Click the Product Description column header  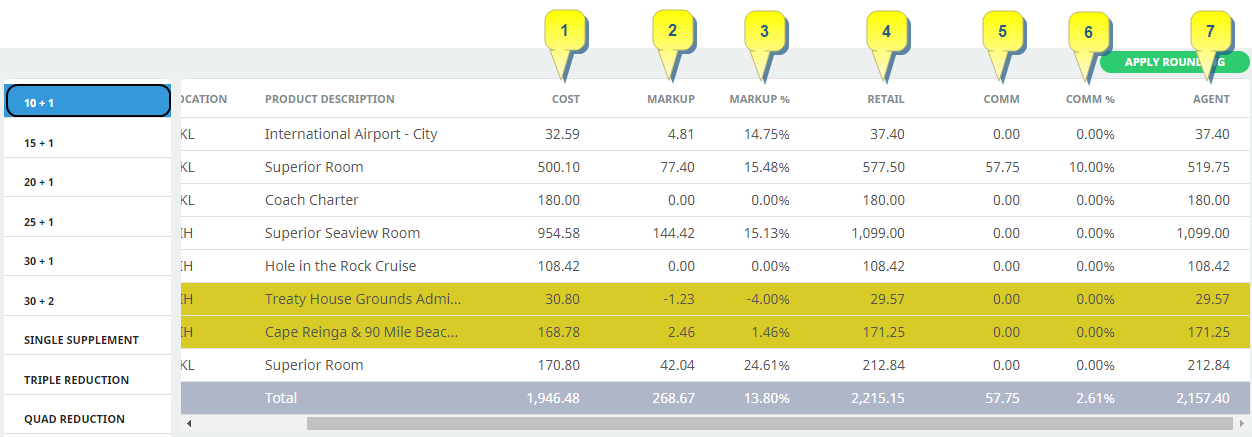pos(329,99)
